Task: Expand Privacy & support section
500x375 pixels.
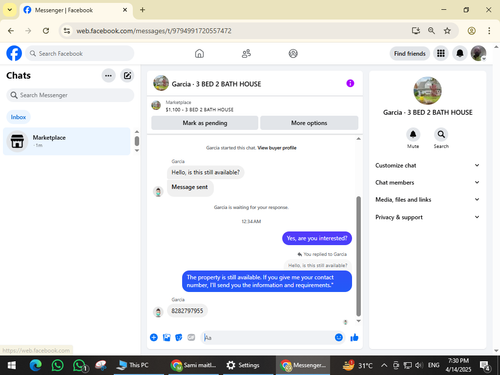Action: click(427, 217)
